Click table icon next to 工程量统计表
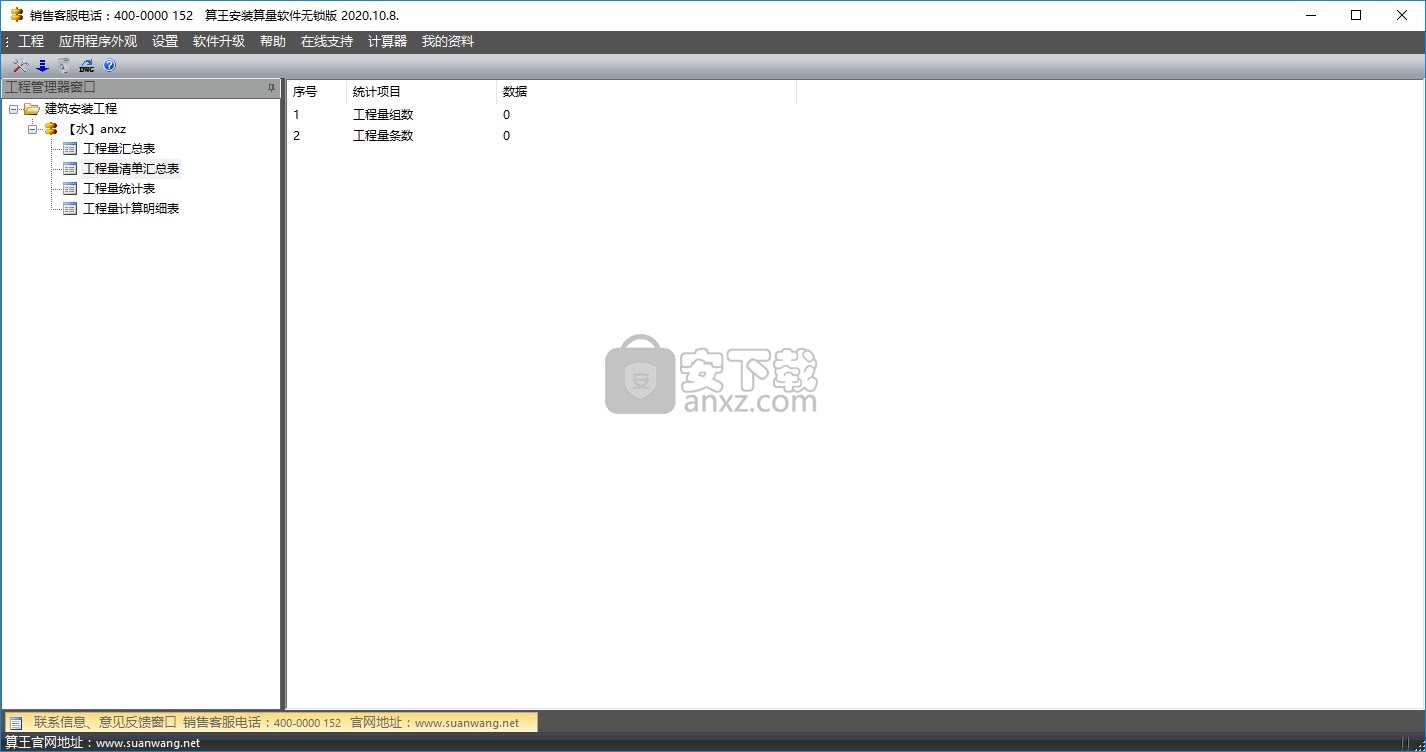This screenshot has width=1426, height=752. click(x=70, y=189)
